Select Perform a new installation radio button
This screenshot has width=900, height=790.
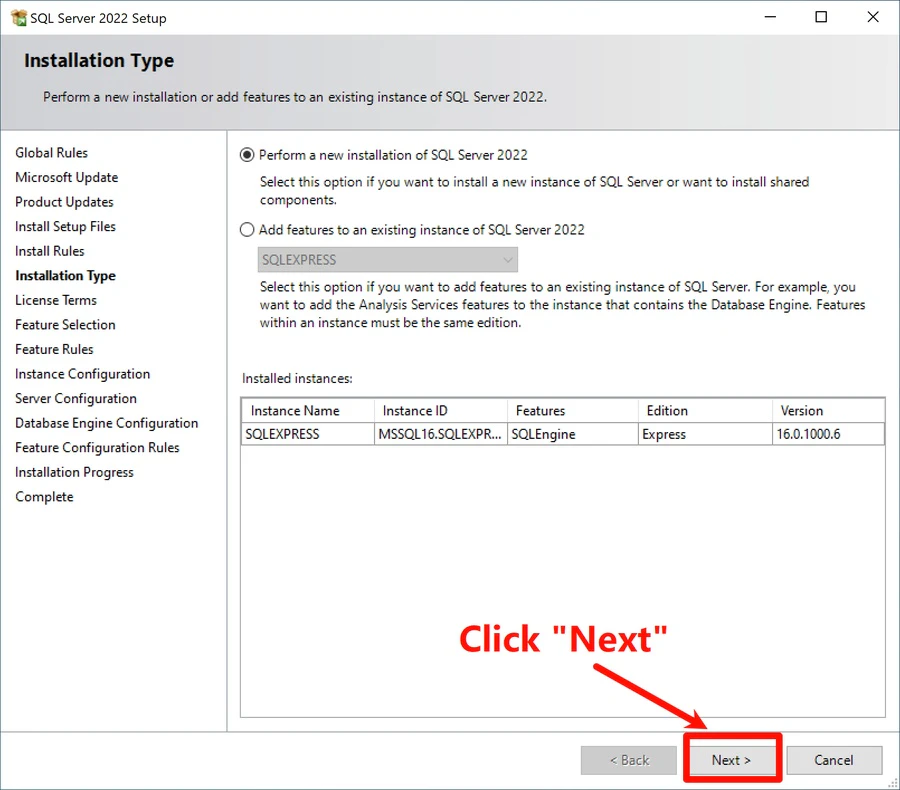(x=247, y=155)
